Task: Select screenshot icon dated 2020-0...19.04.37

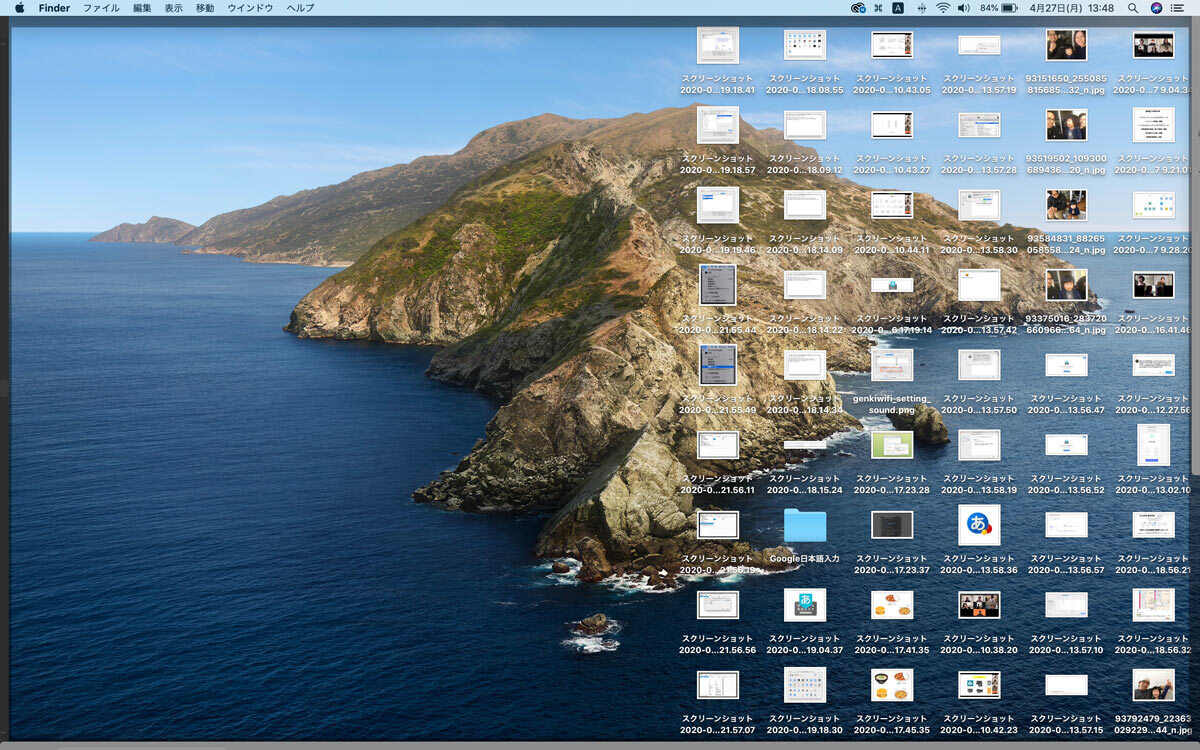Action: coord(805,605)
